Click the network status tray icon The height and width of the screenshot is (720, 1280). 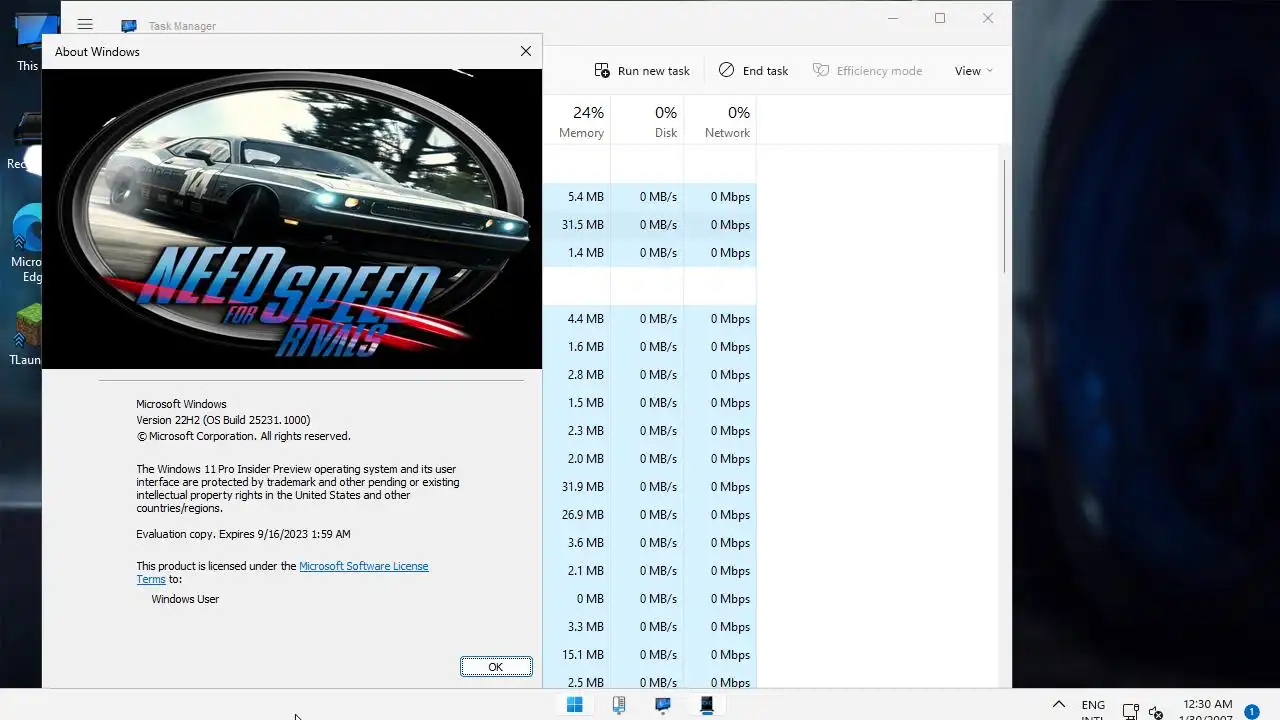[x=1131, y=712]
